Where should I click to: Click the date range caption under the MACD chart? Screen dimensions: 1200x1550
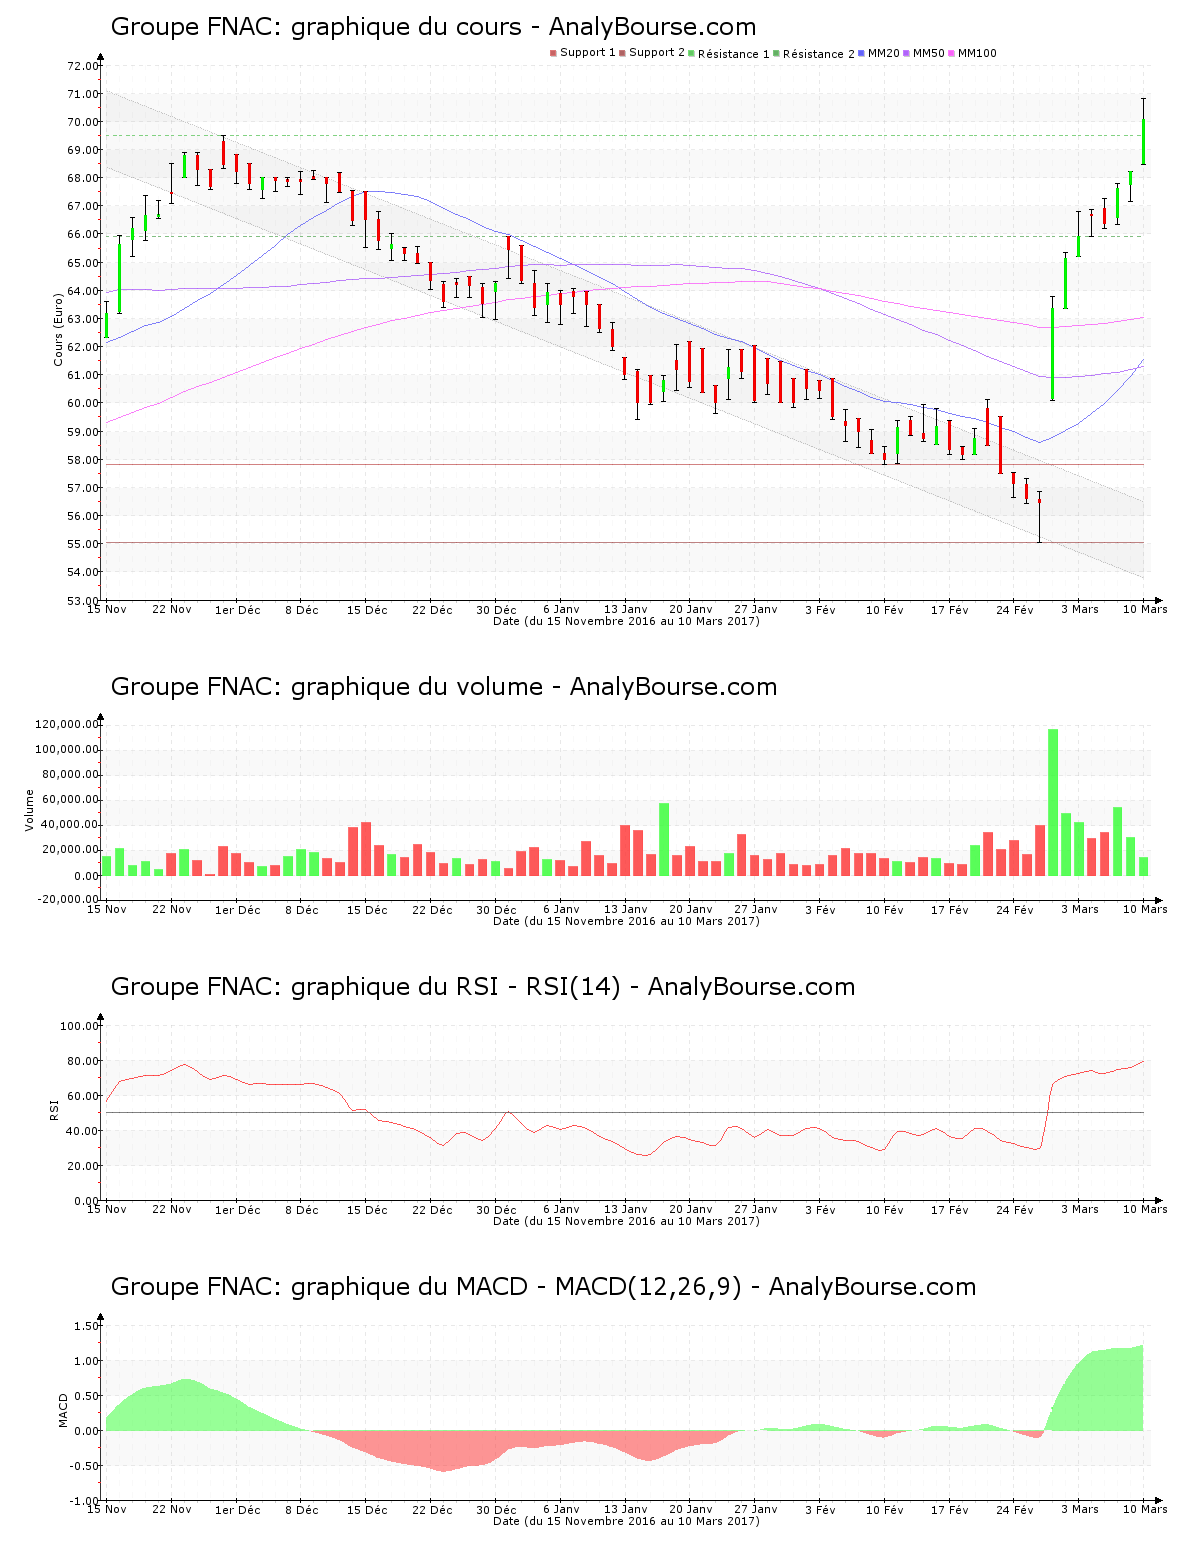pos(626,1521)
